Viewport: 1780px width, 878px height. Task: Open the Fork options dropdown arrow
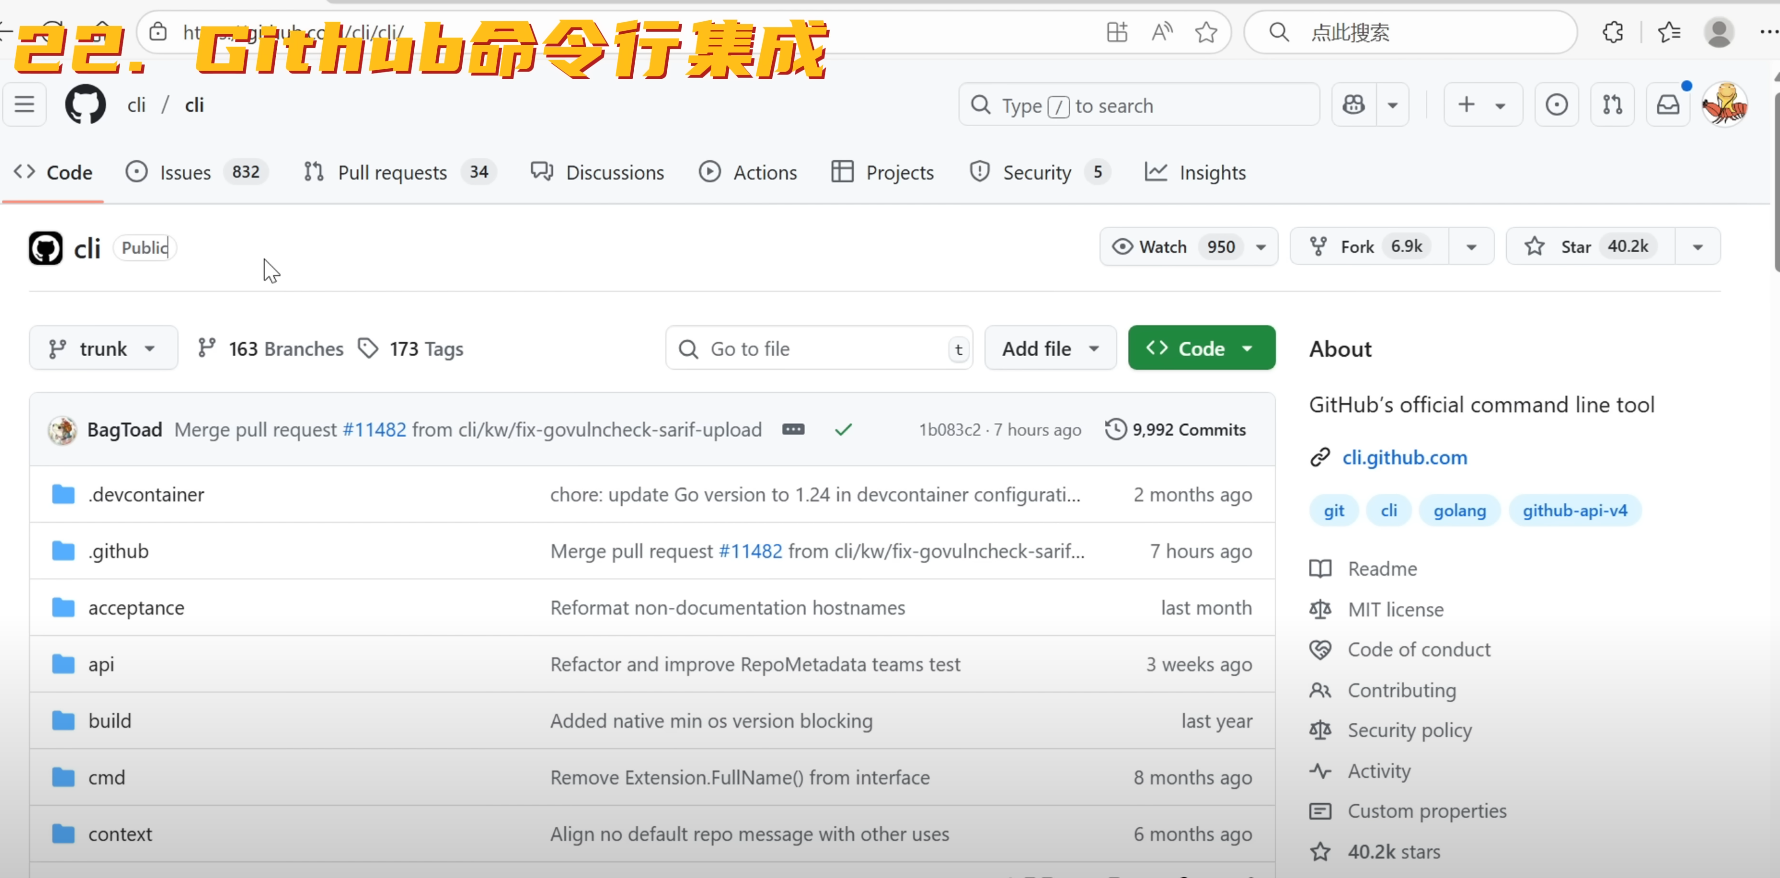coord(1472,247)
